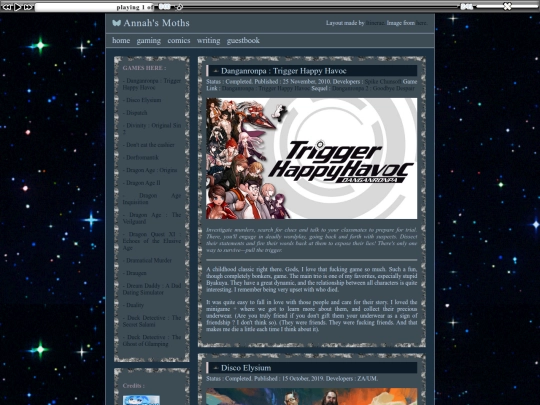Open the comics section
This screenshot has height=405, width=540.
coord(179,41)
